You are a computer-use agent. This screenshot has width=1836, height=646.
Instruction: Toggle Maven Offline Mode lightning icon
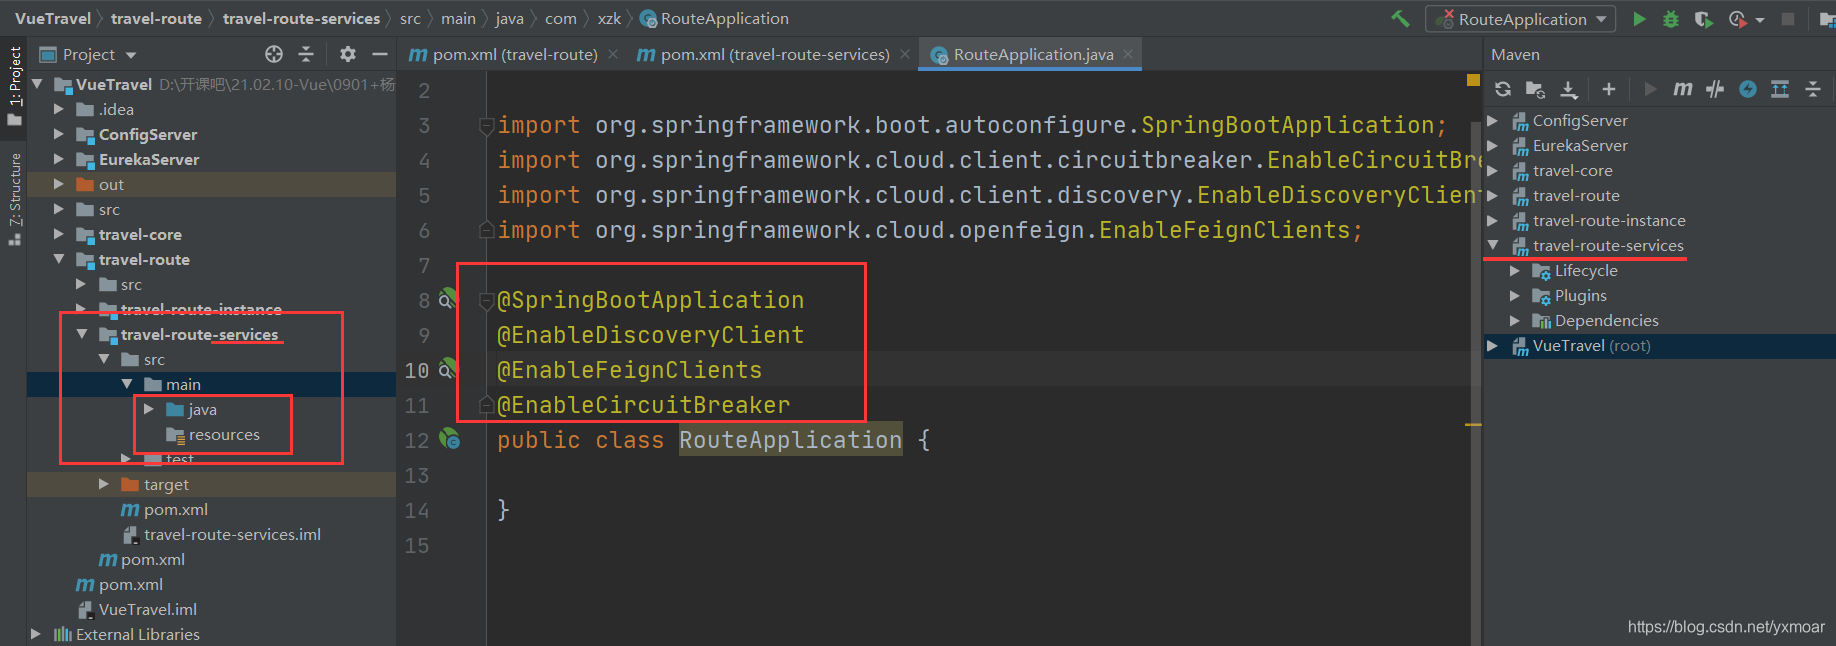click(x=1748, y=89)
